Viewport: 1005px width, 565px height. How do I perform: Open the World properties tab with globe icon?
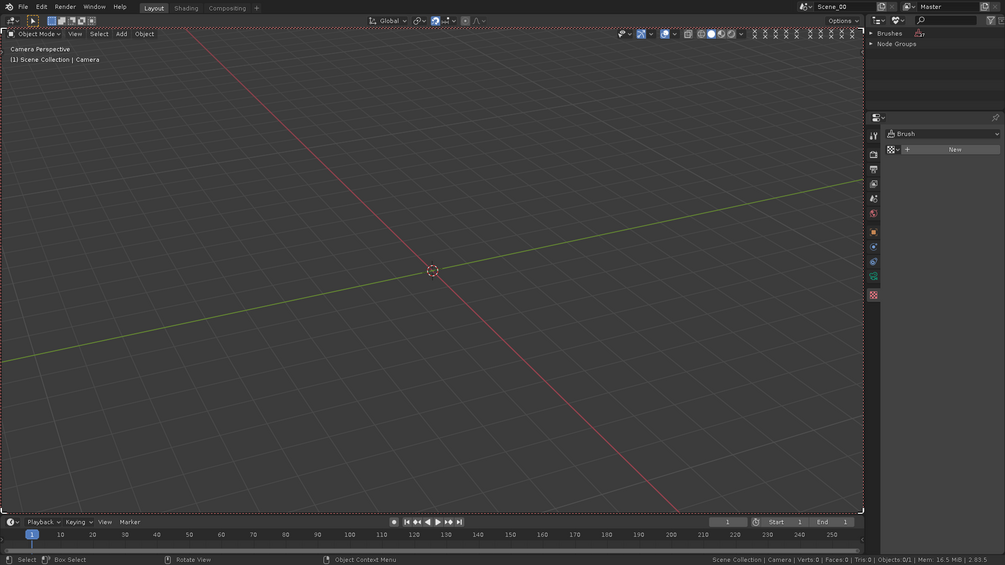coord(873,213)
